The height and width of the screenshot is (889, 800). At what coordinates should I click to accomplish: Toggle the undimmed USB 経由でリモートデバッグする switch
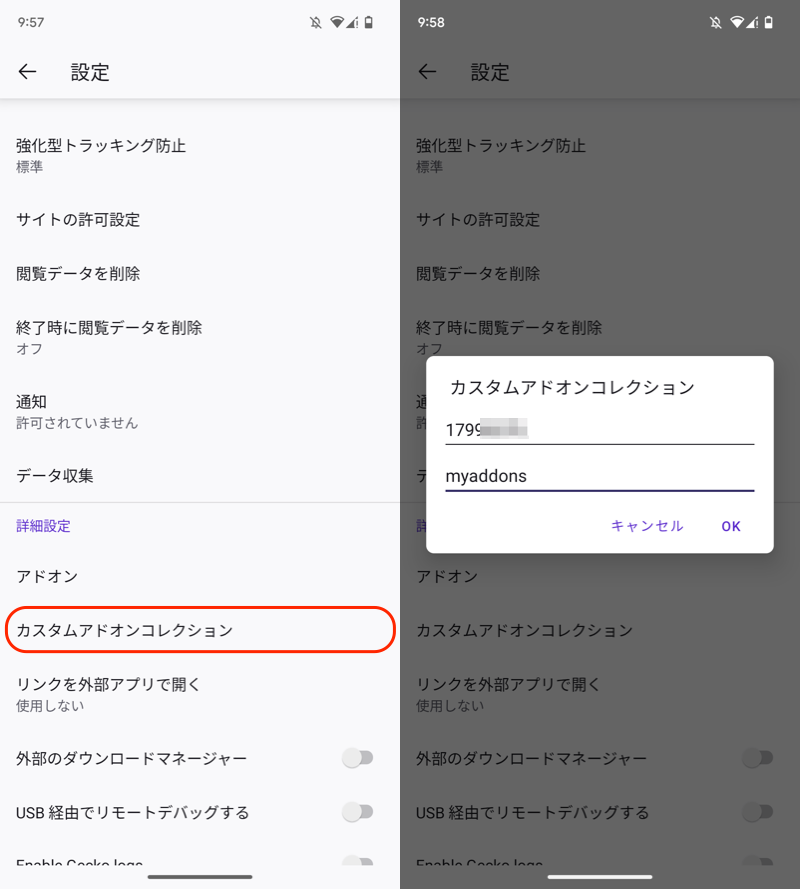coord(357,812)
